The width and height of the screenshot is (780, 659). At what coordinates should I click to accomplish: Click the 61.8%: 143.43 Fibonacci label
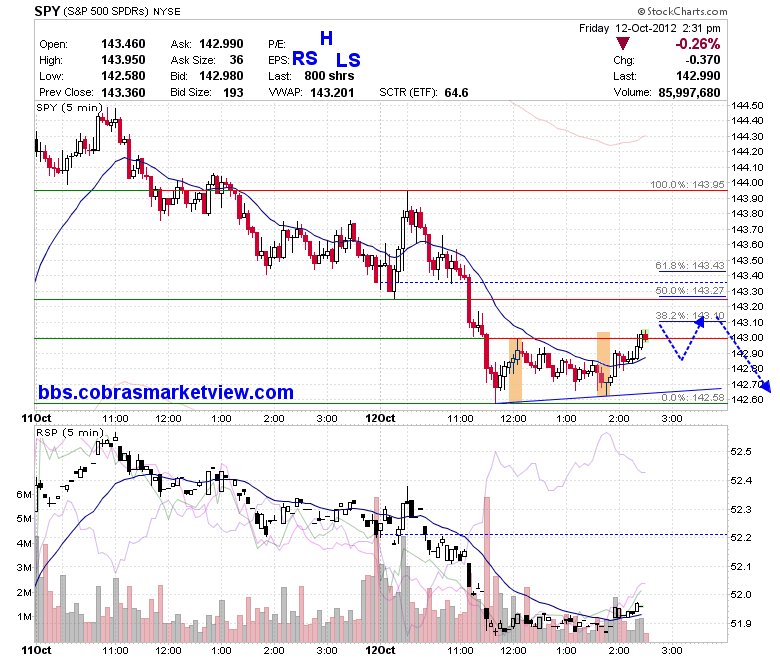pyautogui.click(x=689, y=266)
